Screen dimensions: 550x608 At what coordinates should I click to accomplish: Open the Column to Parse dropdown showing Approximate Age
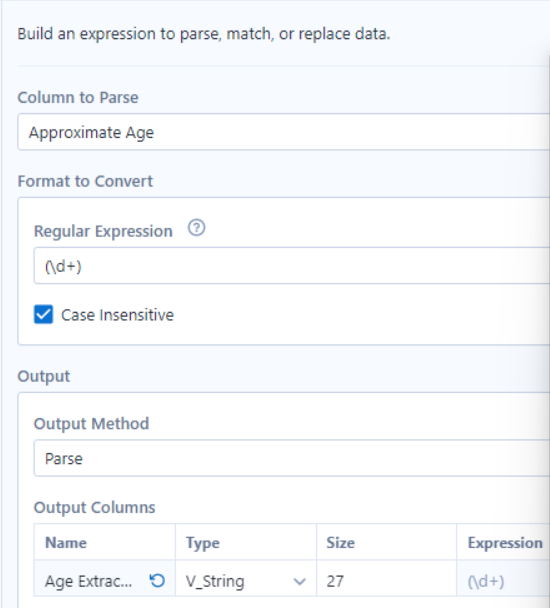(x=284, y=132)
